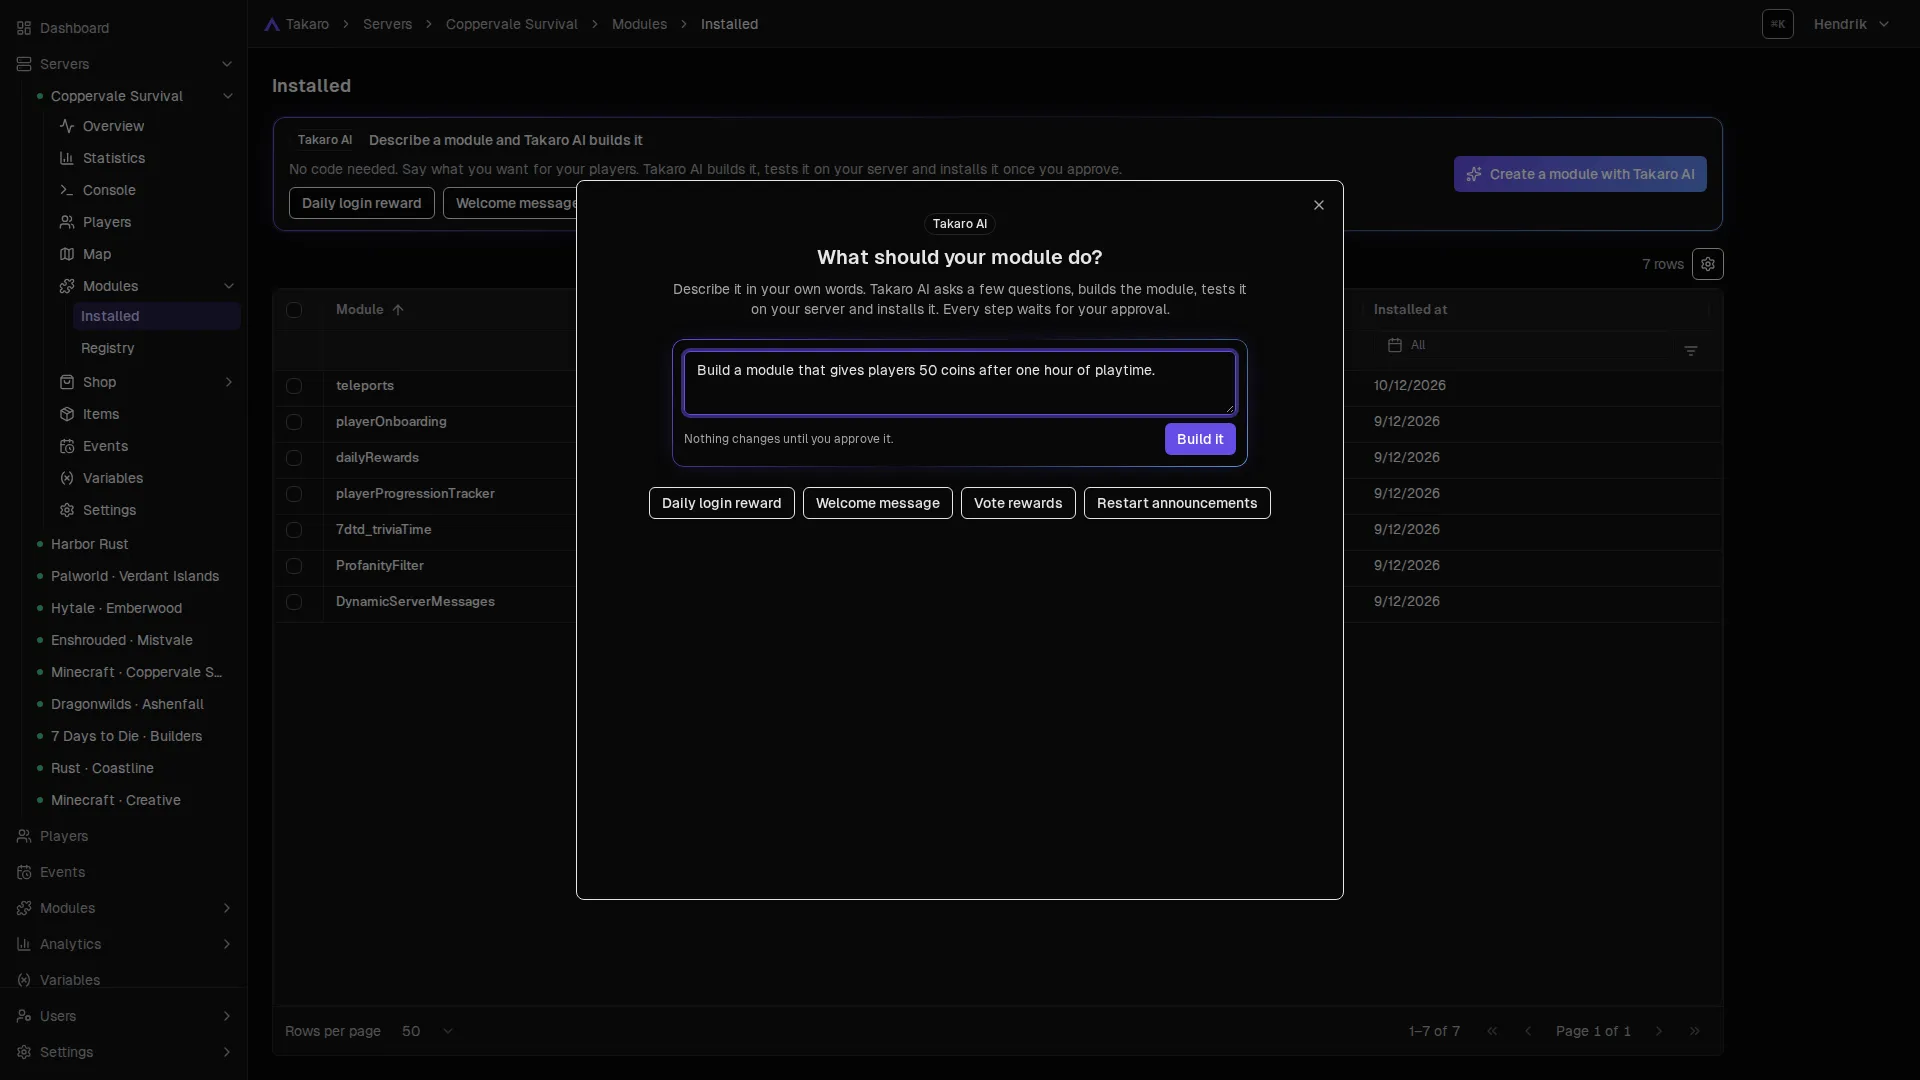Select the playerOnboarding row checkbox
This screenshot has width=1920, height=1080.
[x=294, y=422]
